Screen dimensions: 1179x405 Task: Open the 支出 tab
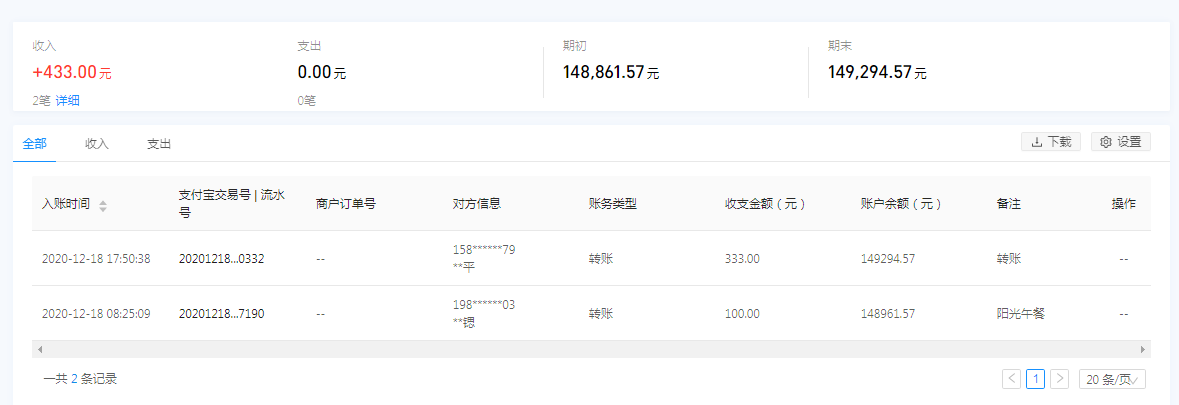(159, 144)
